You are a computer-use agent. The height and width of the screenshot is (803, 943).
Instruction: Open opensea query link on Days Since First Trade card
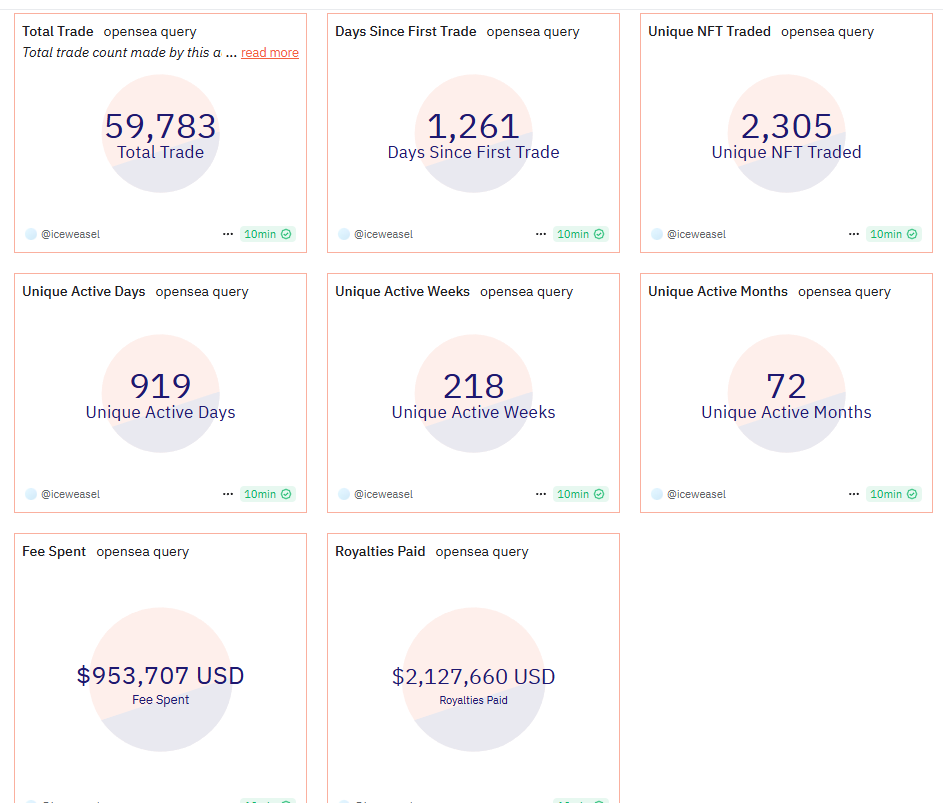pos(533,32)
